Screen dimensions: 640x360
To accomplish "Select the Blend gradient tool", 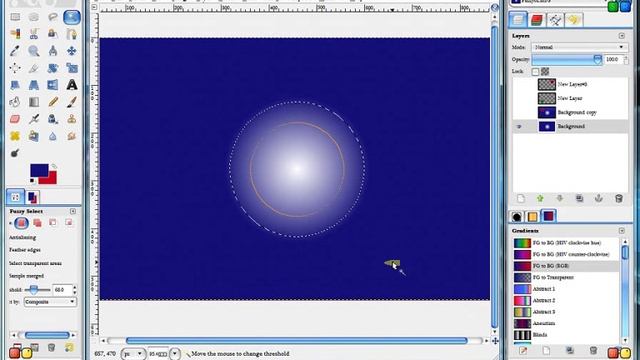I will [34, 102].
